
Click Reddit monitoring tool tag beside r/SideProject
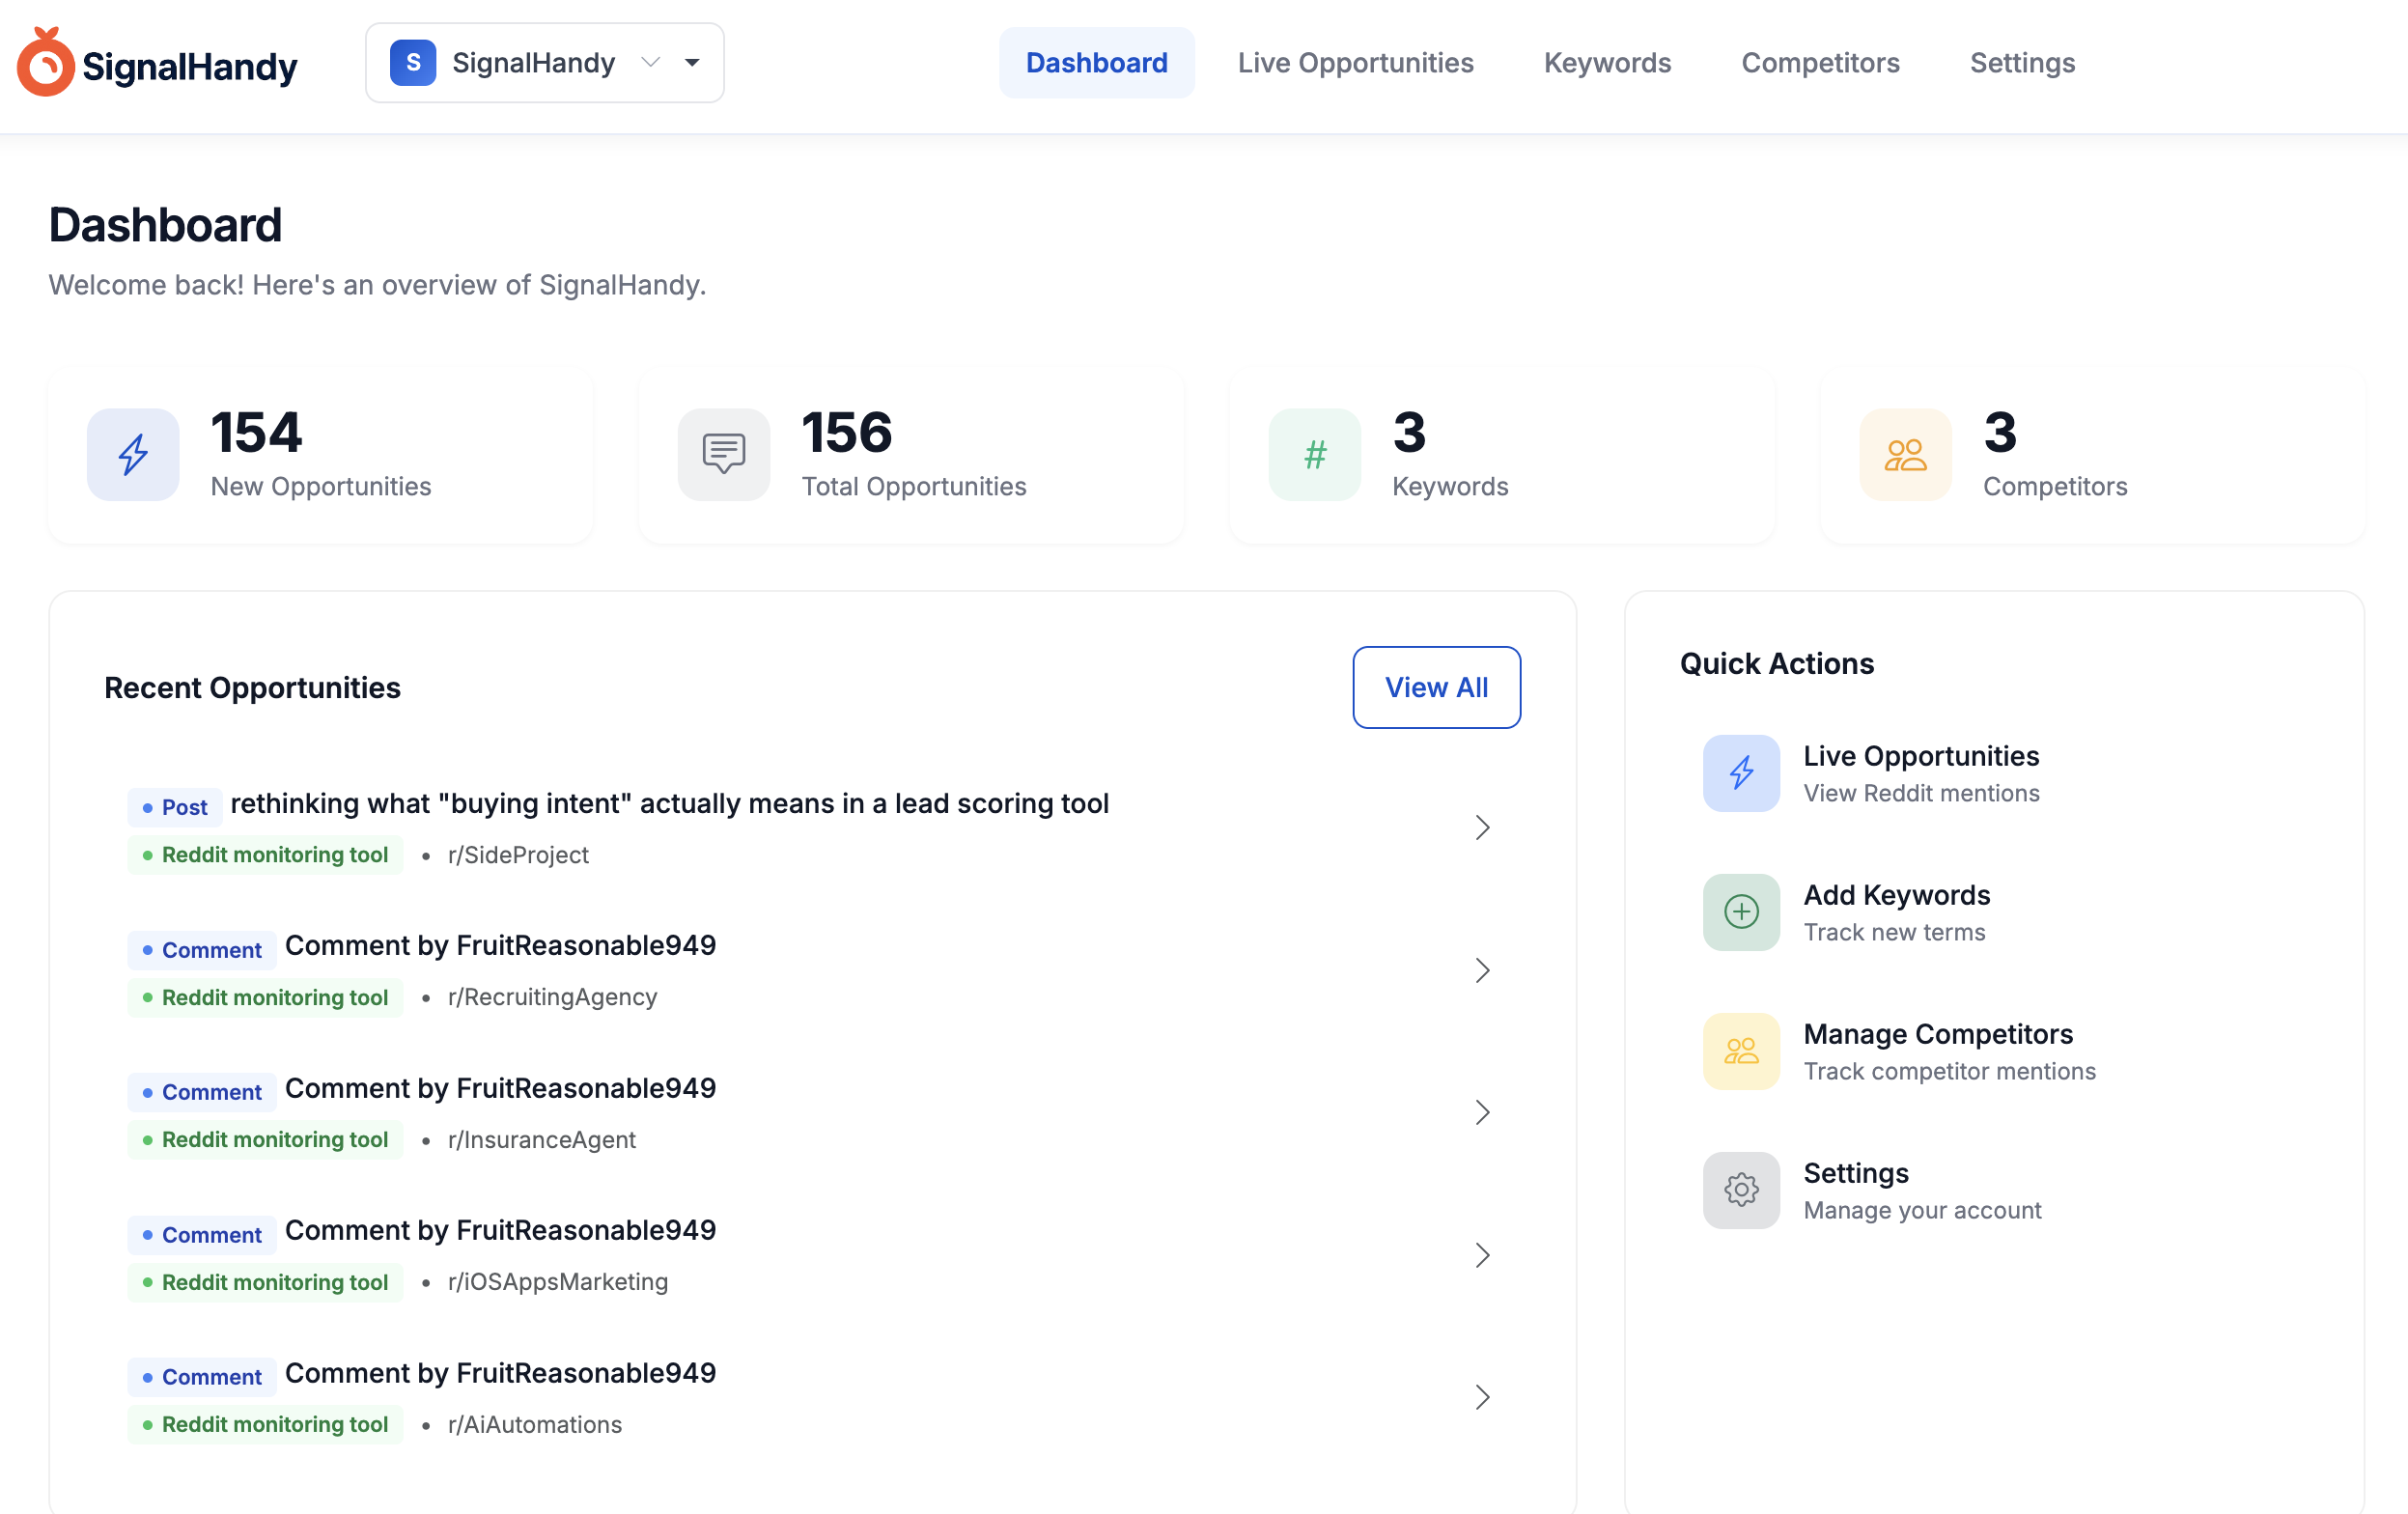(265, 855)
